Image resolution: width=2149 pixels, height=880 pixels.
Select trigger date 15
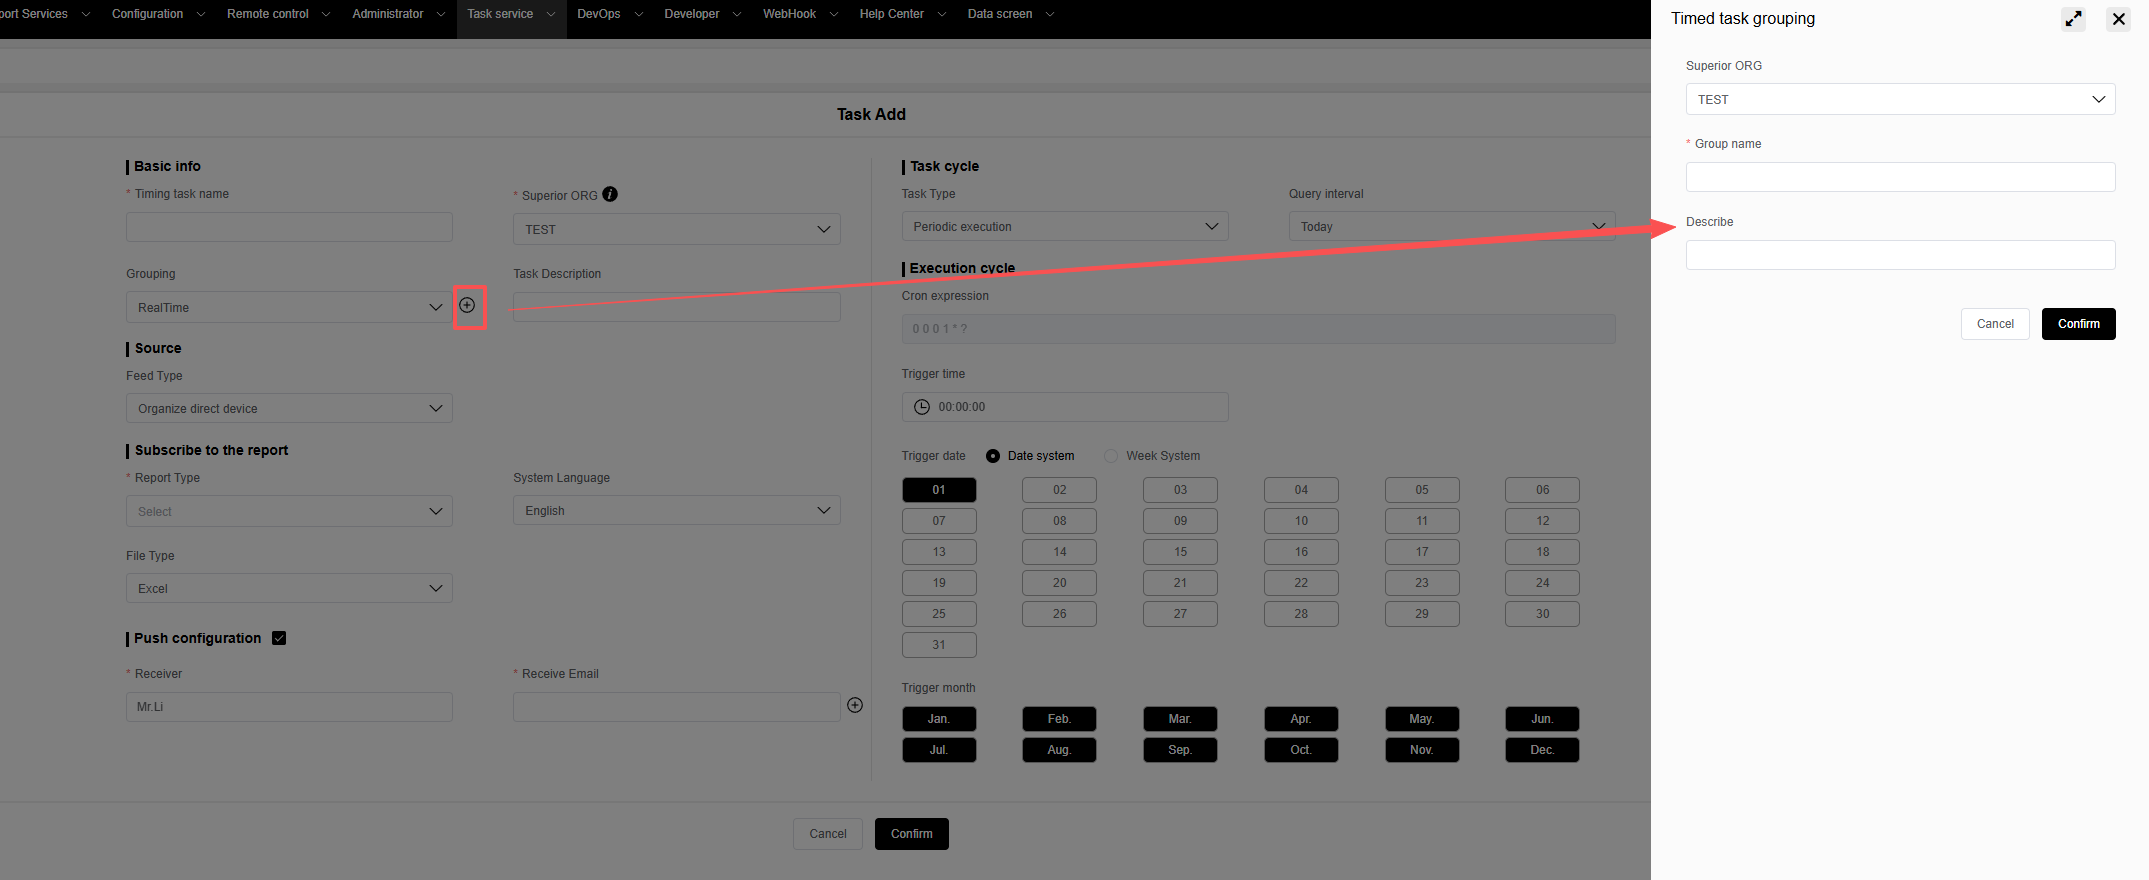pyautogui.click(x=1180, y=552)
